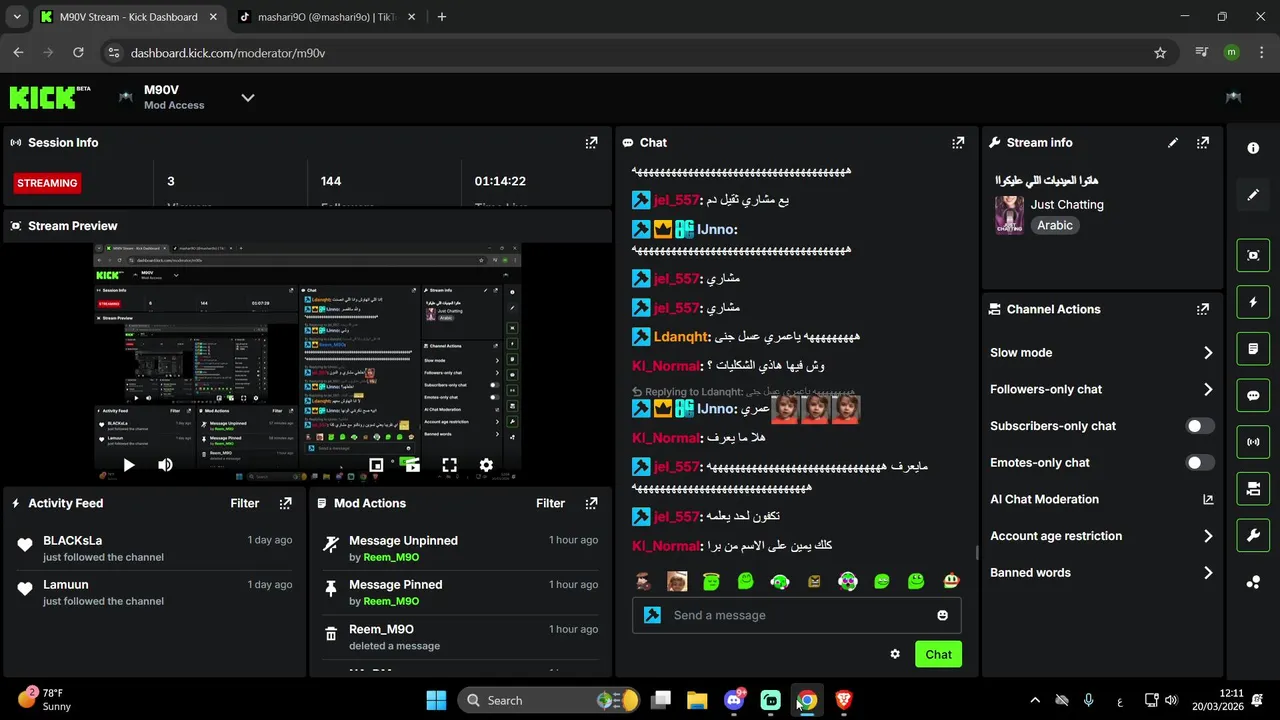The height and width of the screenshot is (720, 1280).
Task: Switch to the mashari9O TikTok tab
Action: click(327, 17)
